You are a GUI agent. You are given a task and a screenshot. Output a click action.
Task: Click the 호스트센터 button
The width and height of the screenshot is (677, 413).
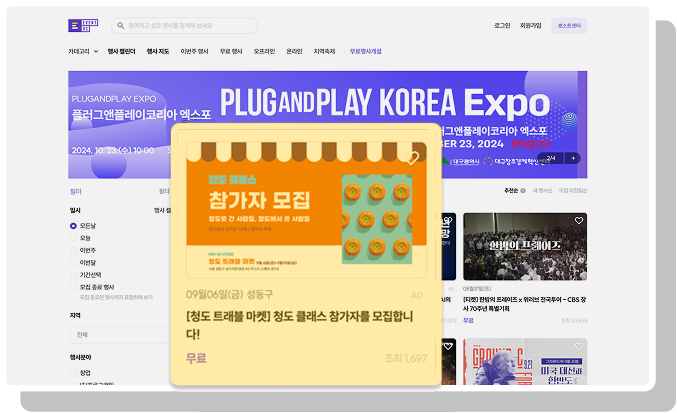[x=569, y=26]
